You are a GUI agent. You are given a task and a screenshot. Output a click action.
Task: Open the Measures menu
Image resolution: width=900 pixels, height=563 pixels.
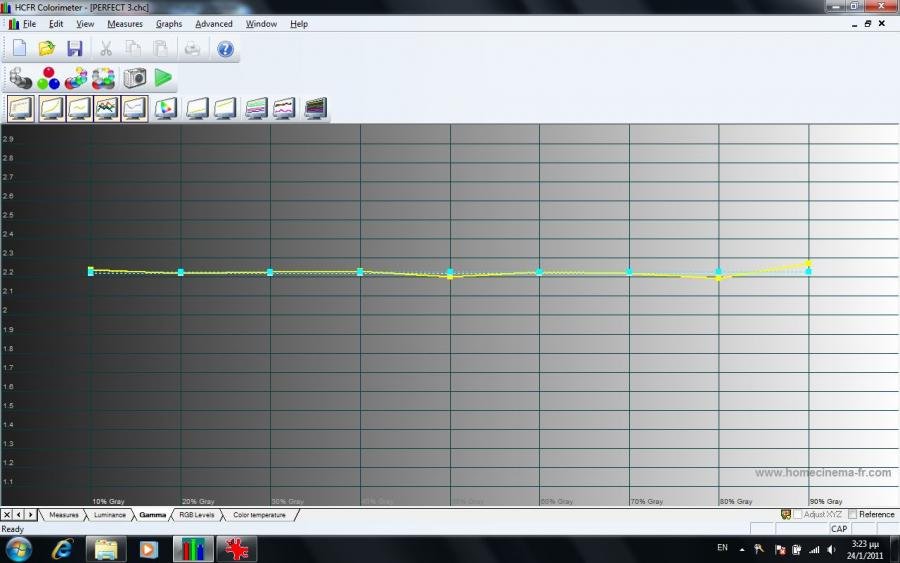point(125,24)
